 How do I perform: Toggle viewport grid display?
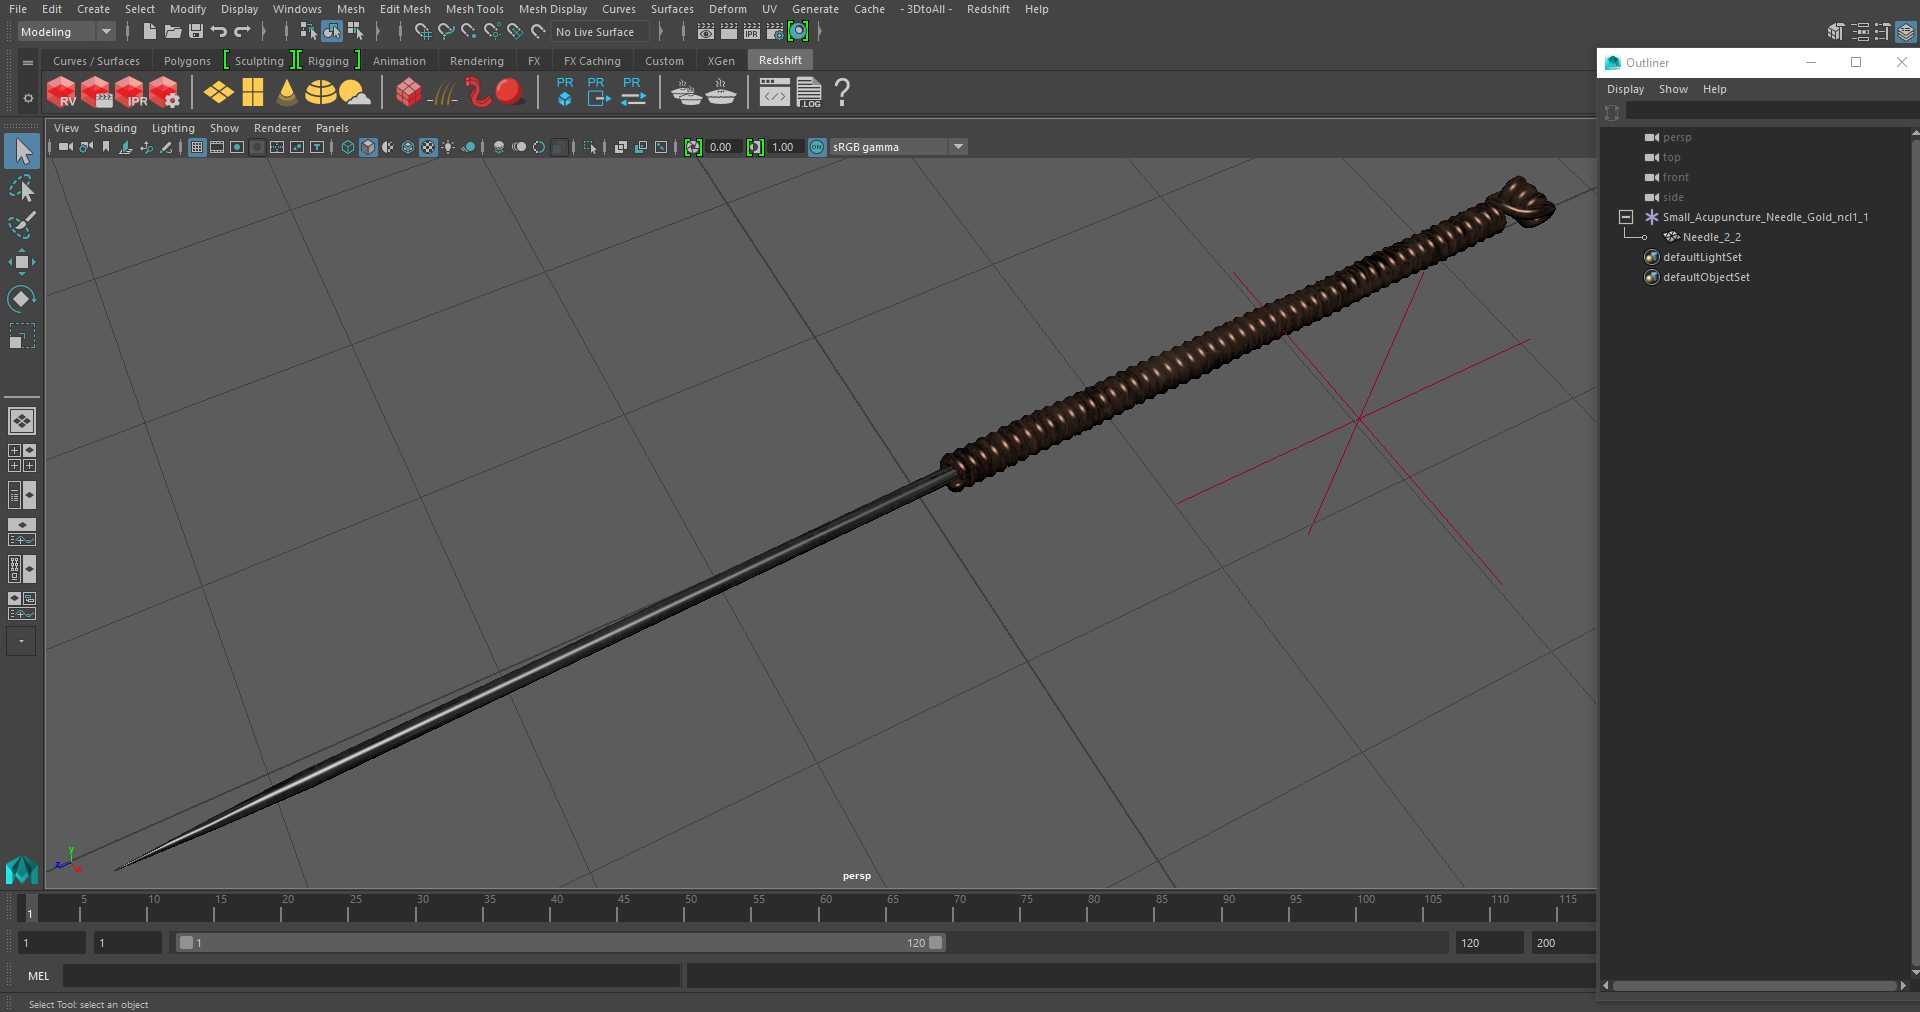(197, 147)
